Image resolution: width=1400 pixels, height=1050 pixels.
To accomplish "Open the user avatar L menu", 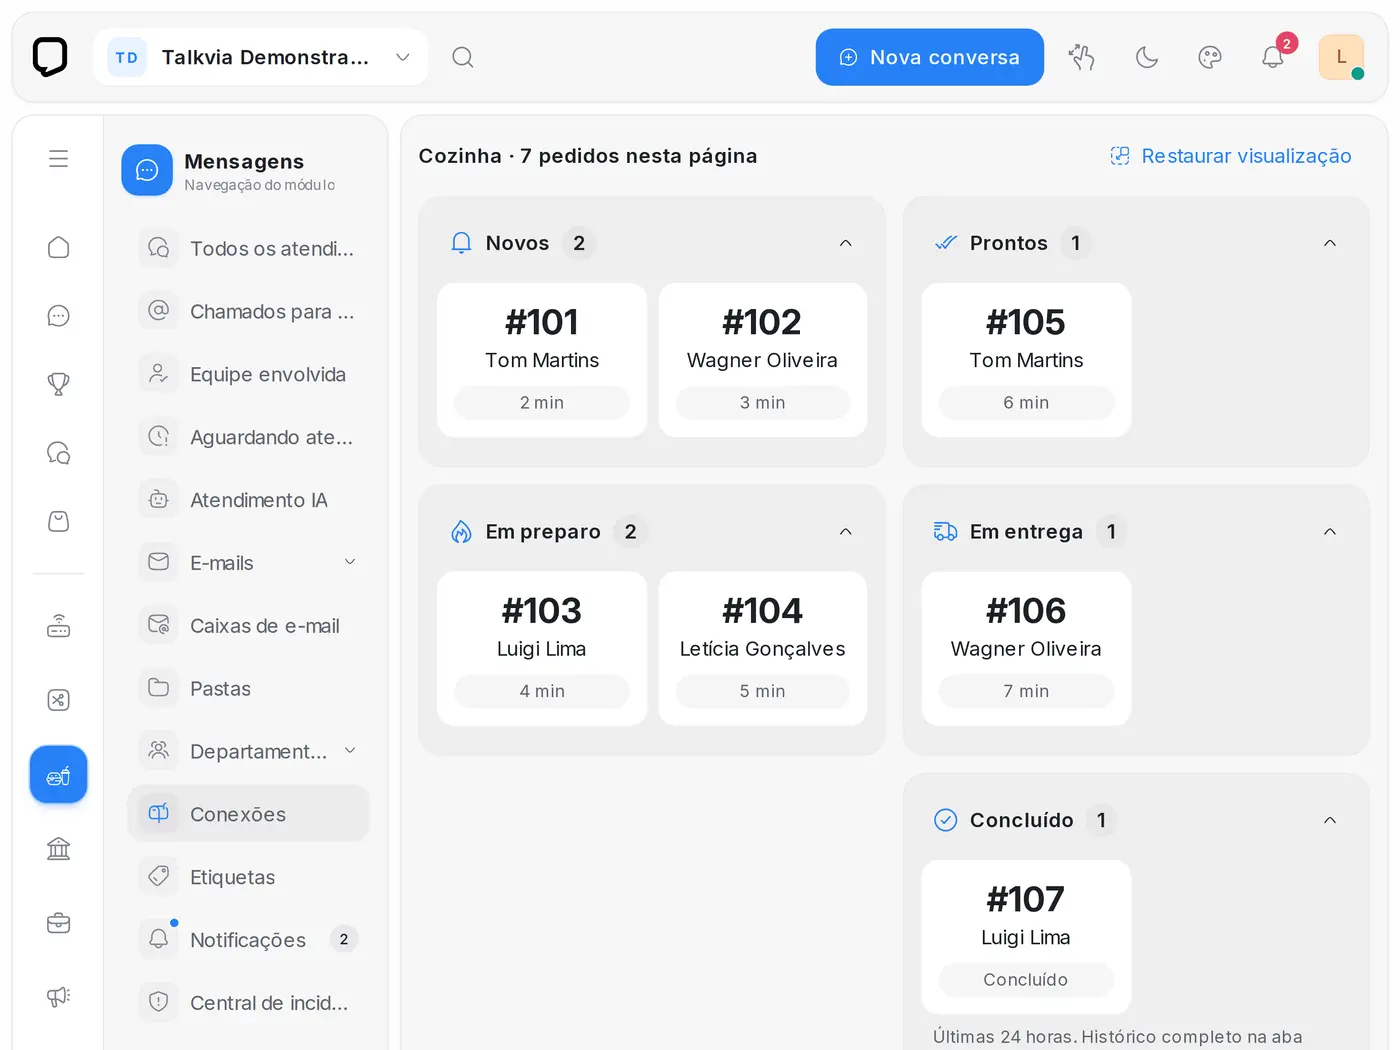I will (x=1341, y=57).
